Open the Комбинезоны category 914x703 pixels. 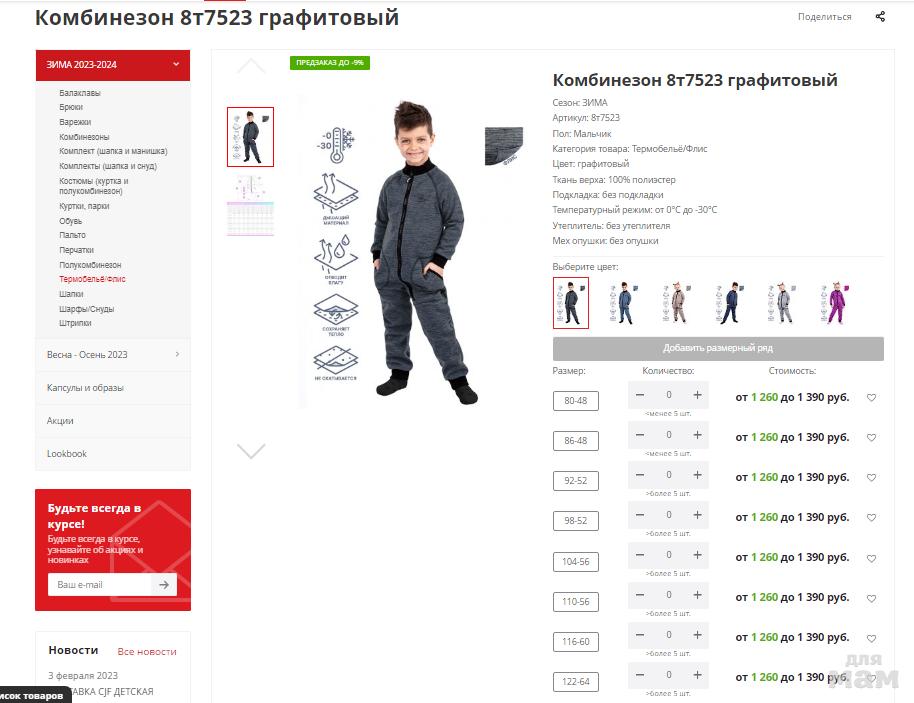pos(84,137)
